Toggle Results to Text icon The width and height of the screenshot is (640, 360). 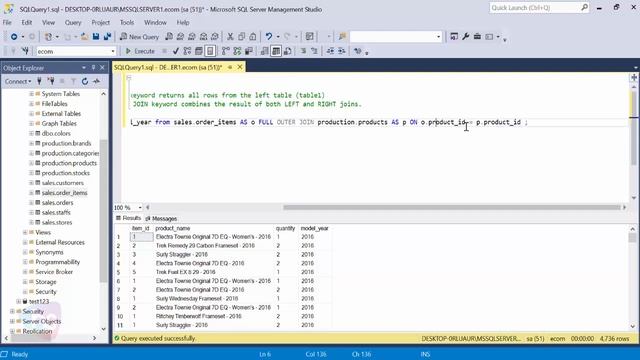264,51
